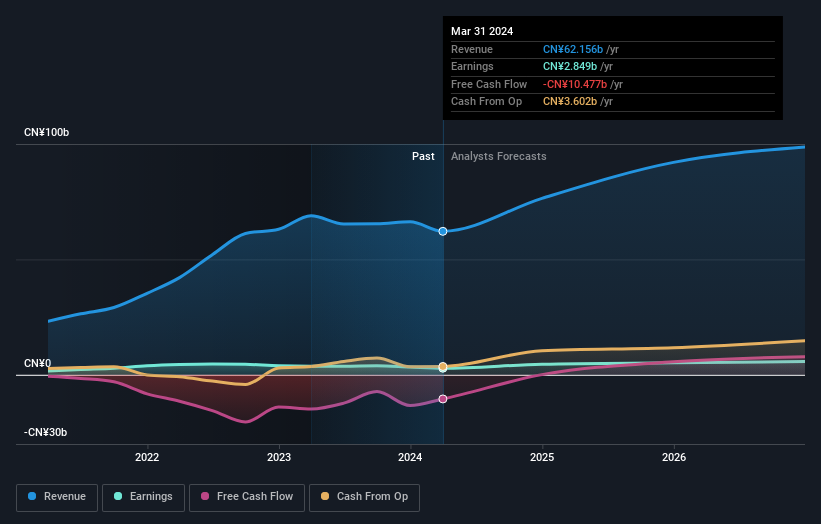The width and height of the screenshot is (821, 524).
Task: Click the 2024 x-axis label
Action: click(410, 457)
